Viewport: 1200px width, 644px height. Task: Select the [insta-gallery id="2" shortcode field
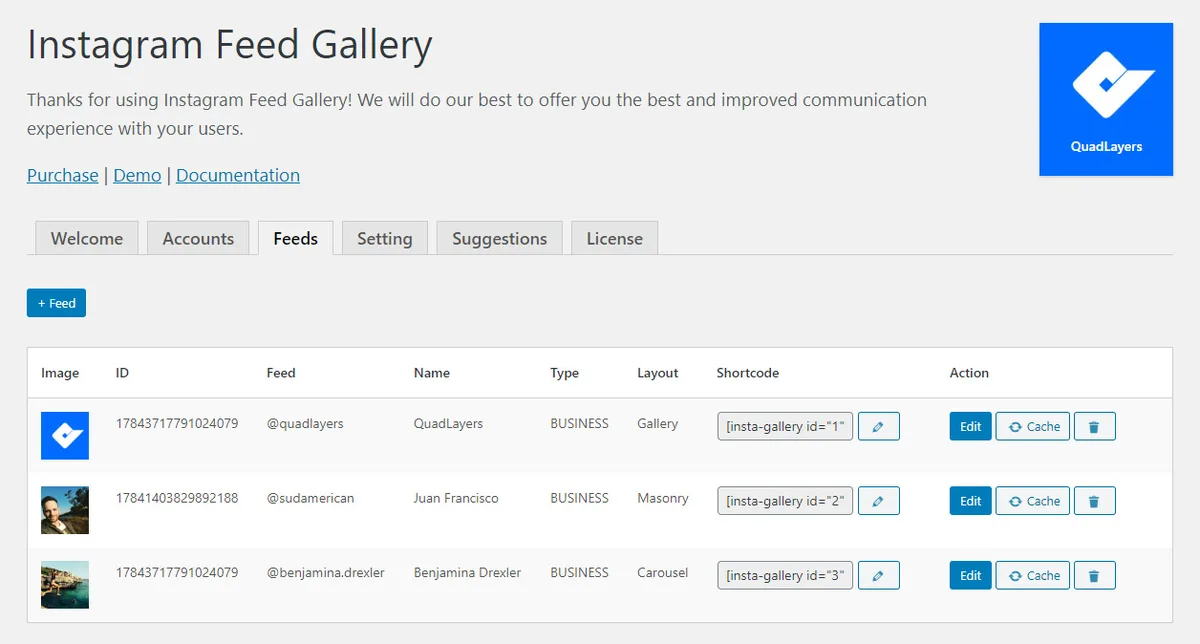[x=785, y=501]
